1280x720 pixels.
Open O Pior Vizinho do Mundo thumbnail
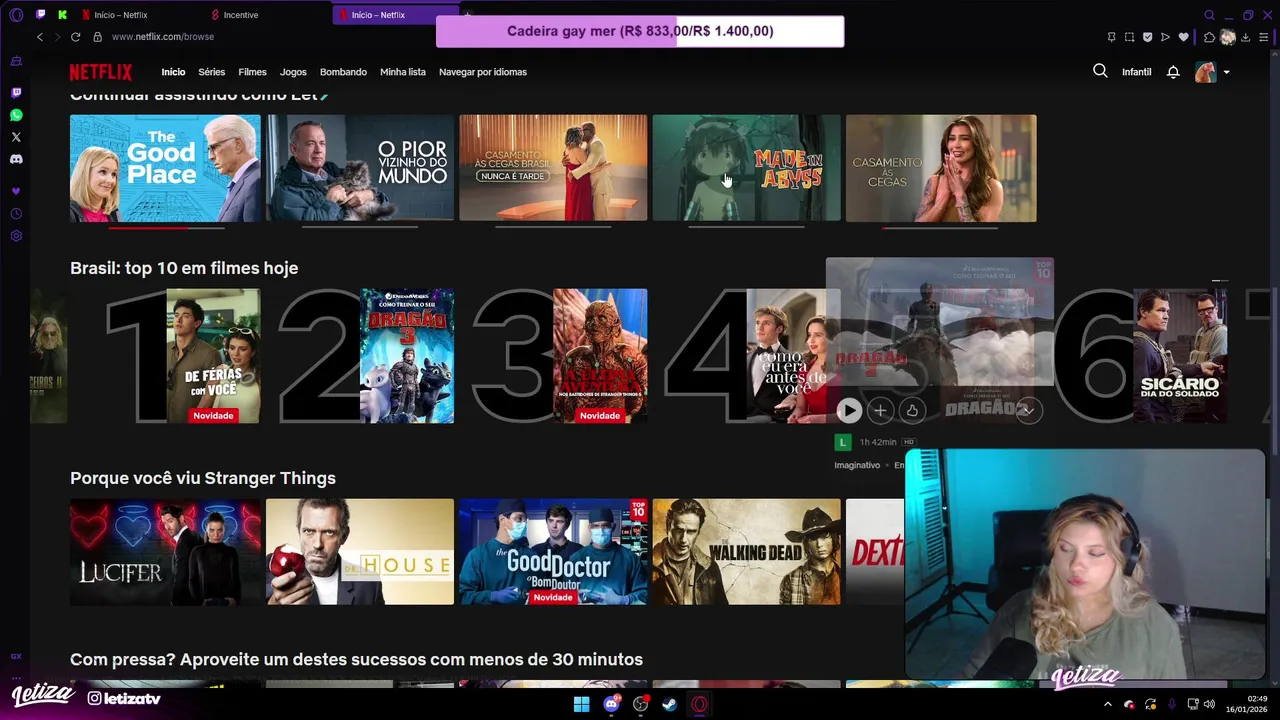(x=360, y=168)
